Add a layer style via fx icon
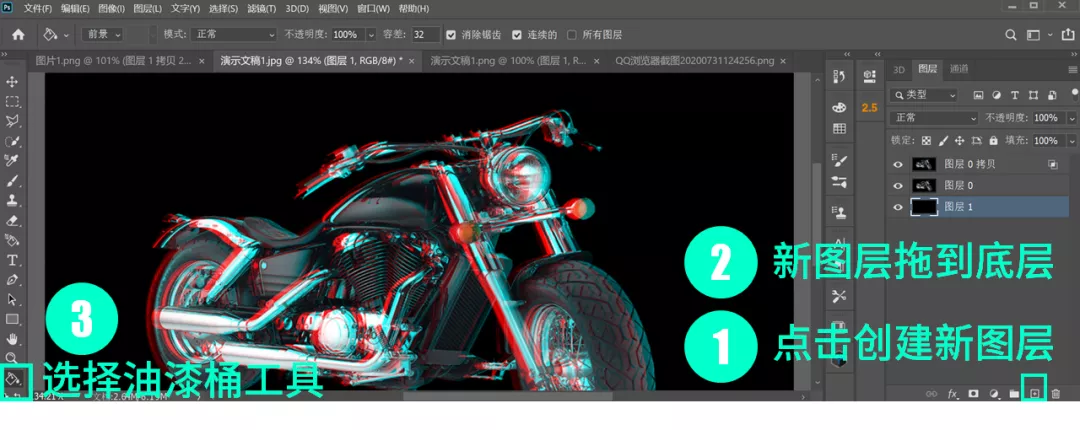The width and height of the screenshot is (1080, 430). point(953,393)
